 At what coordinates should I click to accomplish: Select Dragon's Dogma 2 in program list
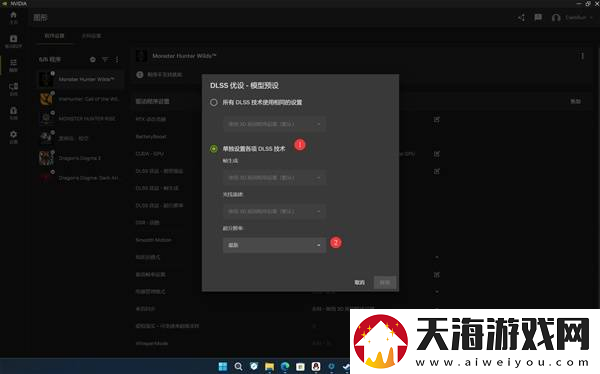(80, 158)
